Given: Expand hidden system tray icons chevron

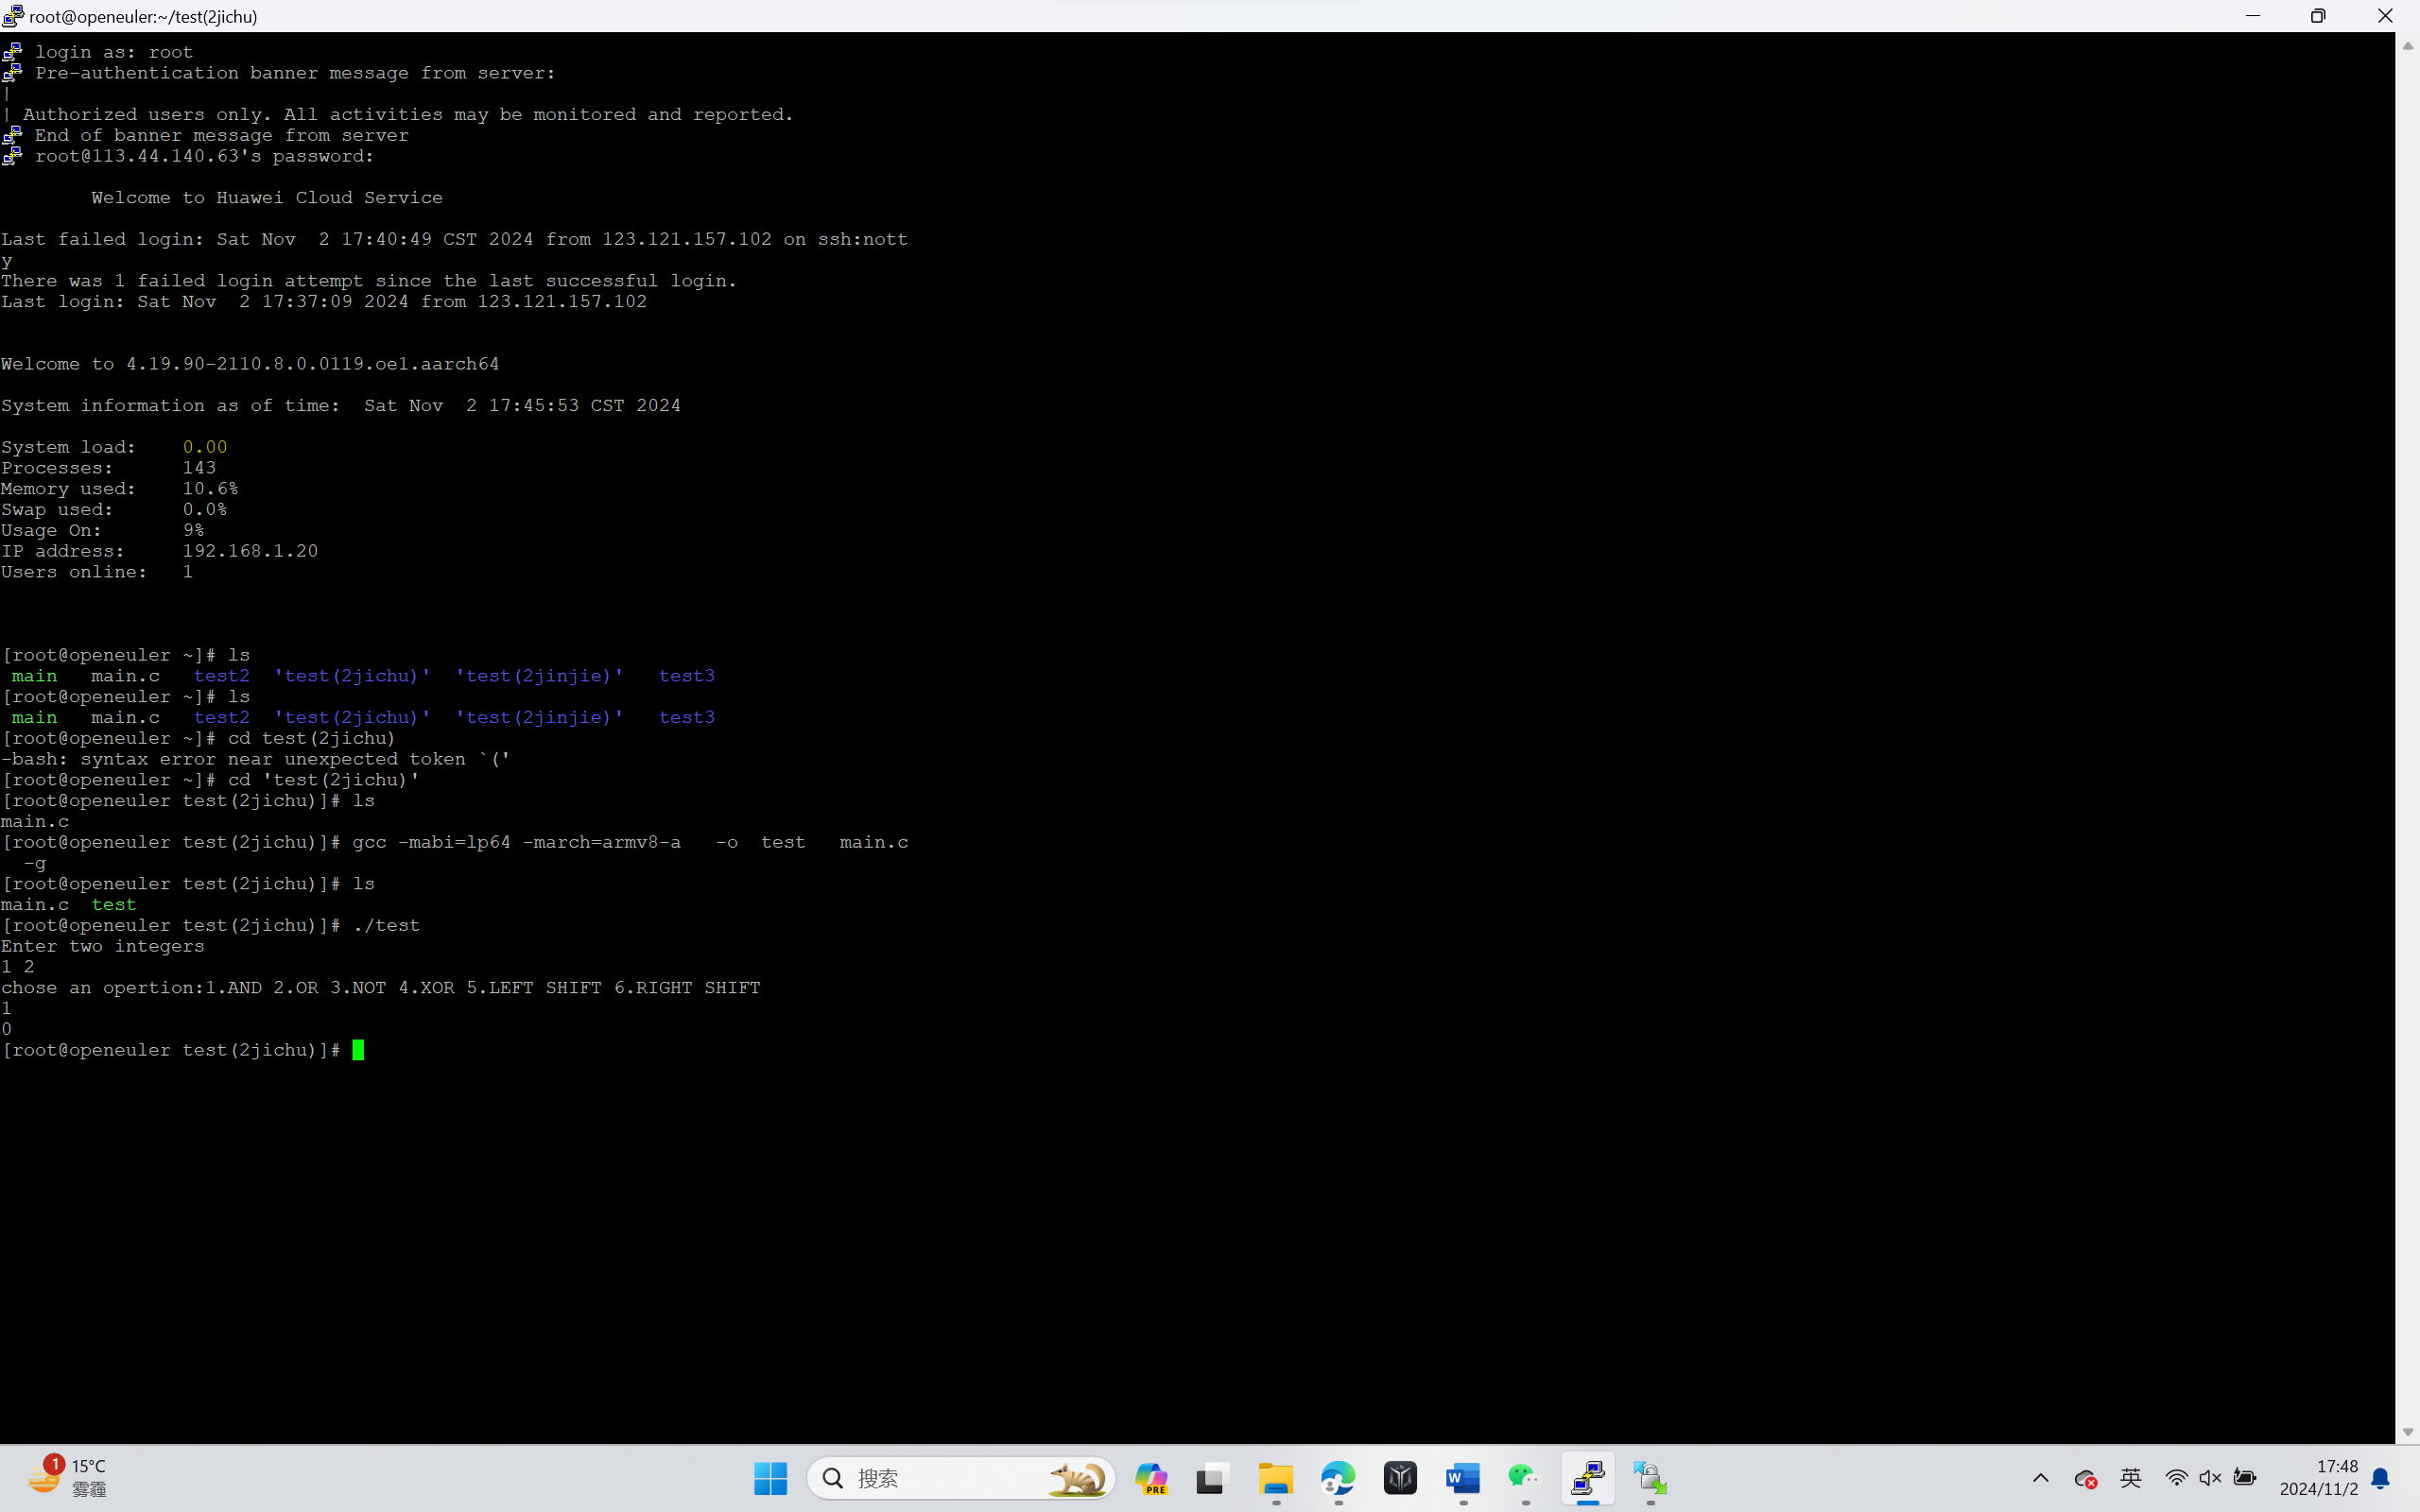Looking at the screenshot, I should [x=2041, y=1478].
